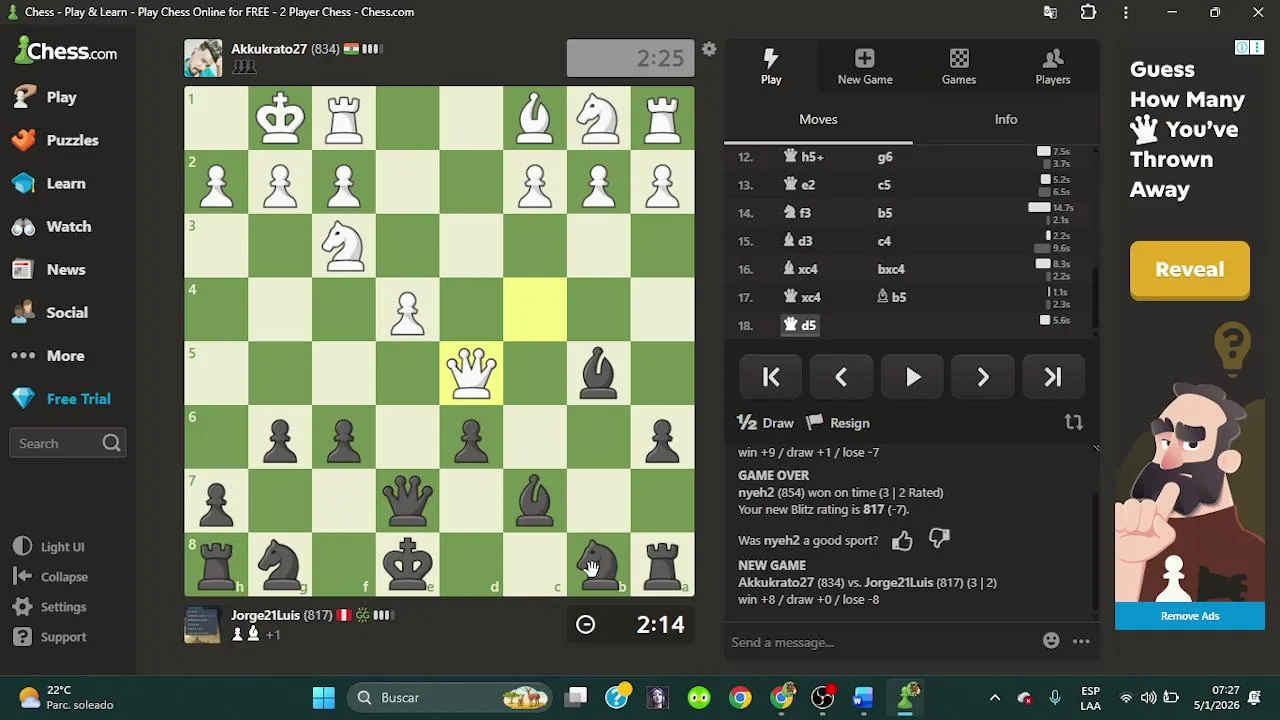Toggle Light UI mode
Screen dimensions: 1280x720
(49, 547)
